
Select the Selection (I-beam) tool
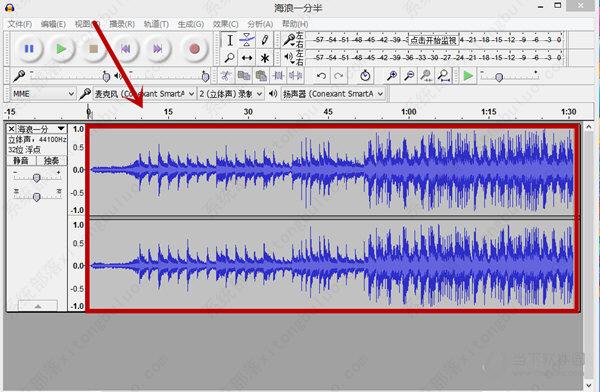[230, 40]
